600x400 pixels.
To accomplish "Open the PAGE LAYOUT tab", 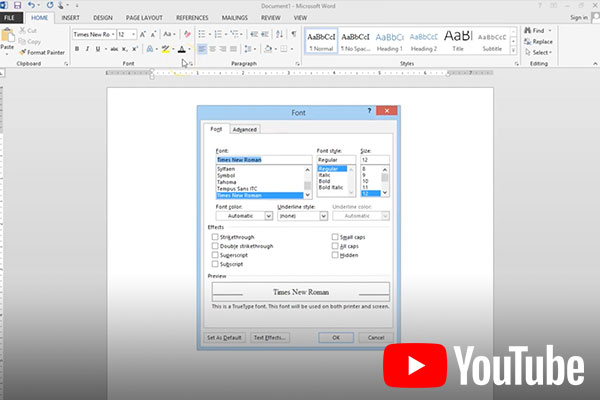I will pos(144,18).
